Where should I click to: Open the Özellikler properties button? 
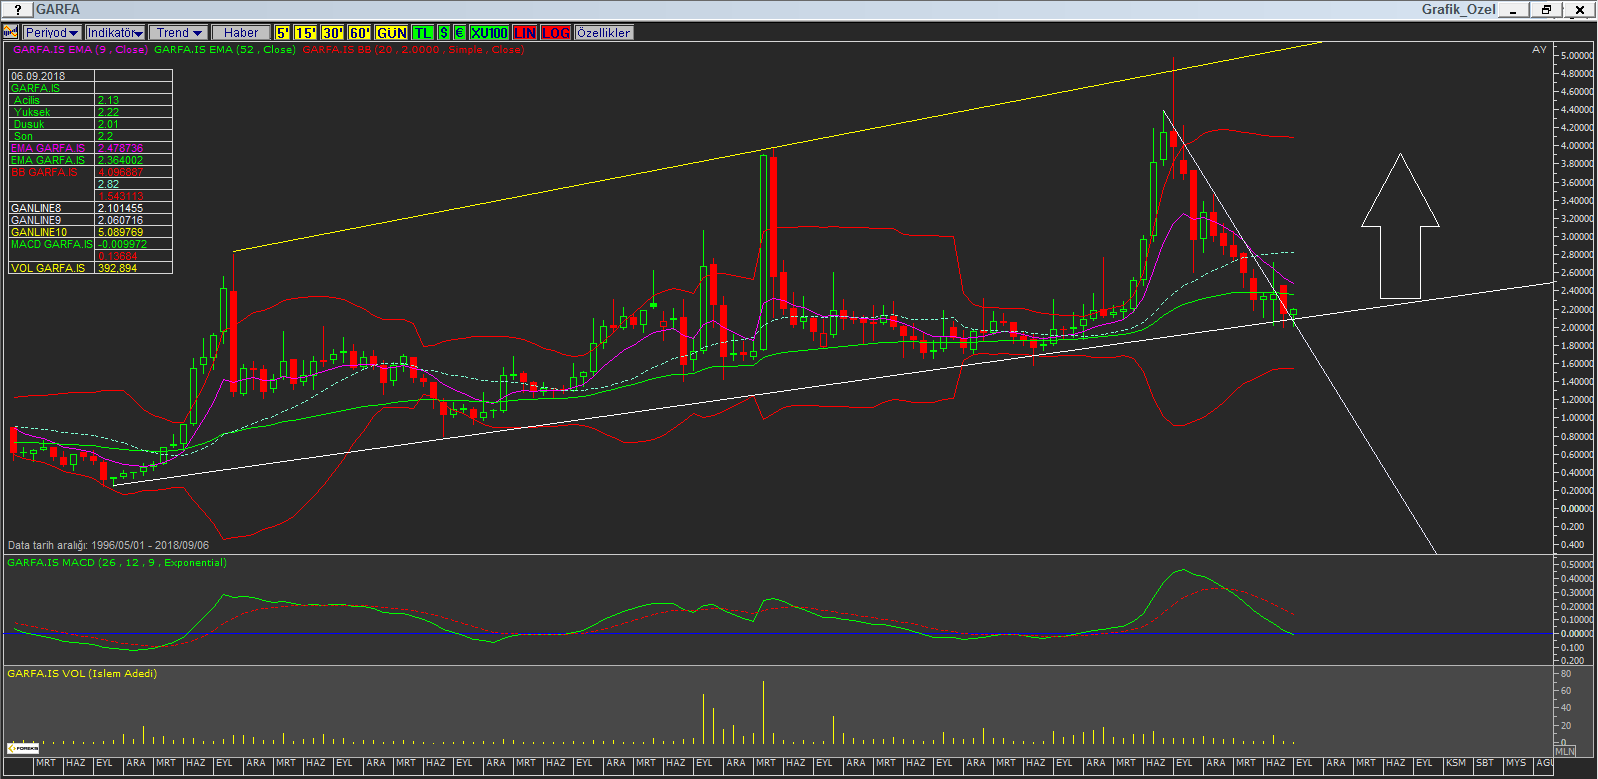[x=604, y=33]
